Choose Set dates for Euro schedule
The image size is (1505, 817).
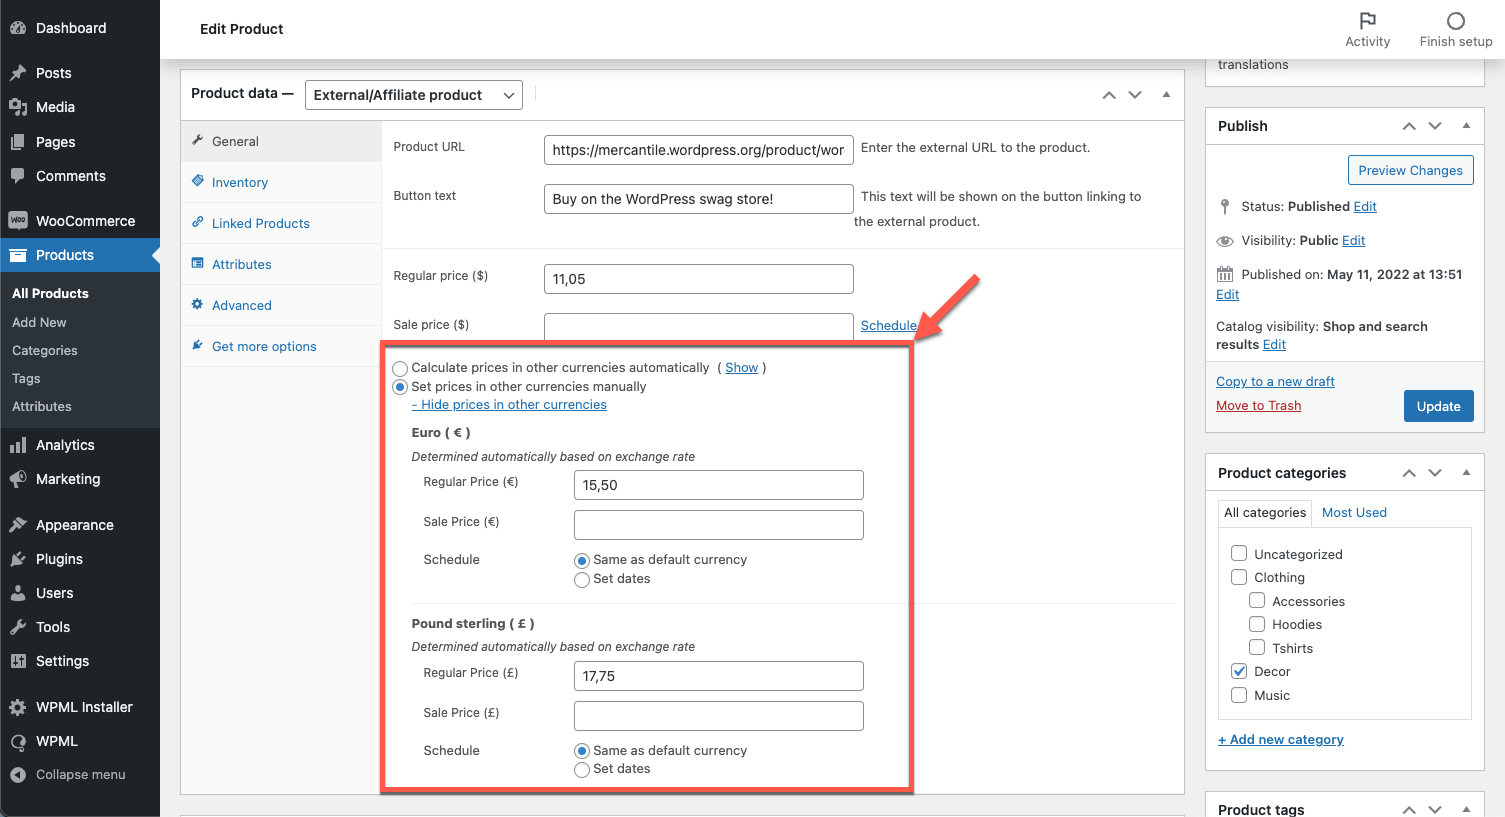tap(582, 580)
